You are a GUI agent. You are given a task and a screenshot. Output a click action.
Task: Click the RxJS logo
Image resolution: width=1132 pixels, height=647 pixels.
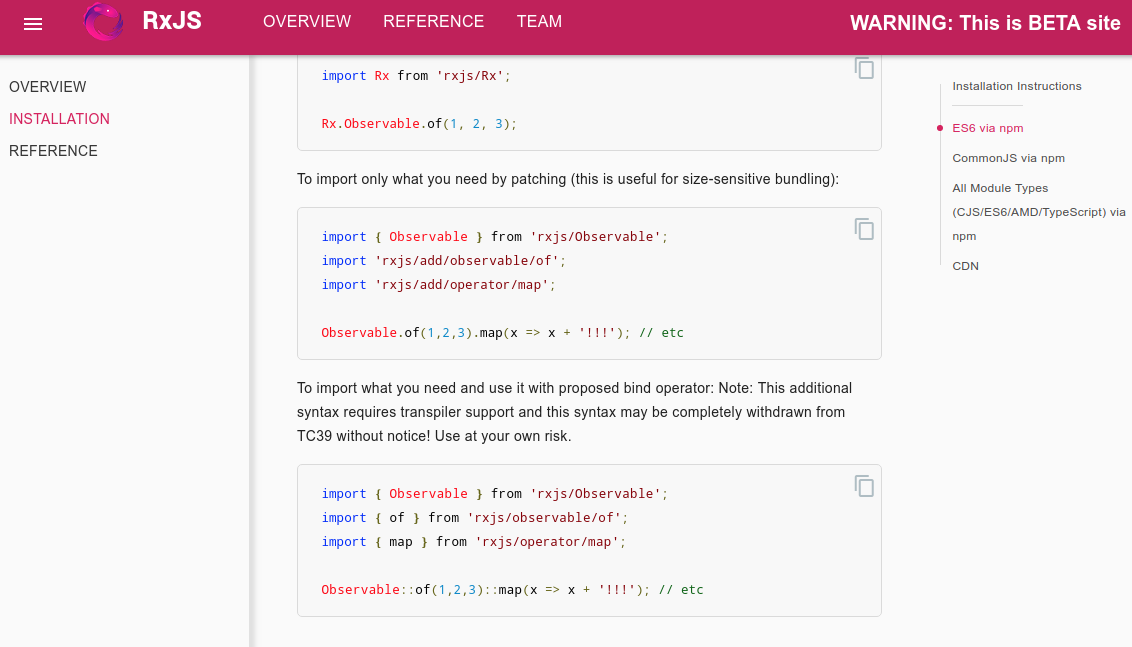click(103, 22)
